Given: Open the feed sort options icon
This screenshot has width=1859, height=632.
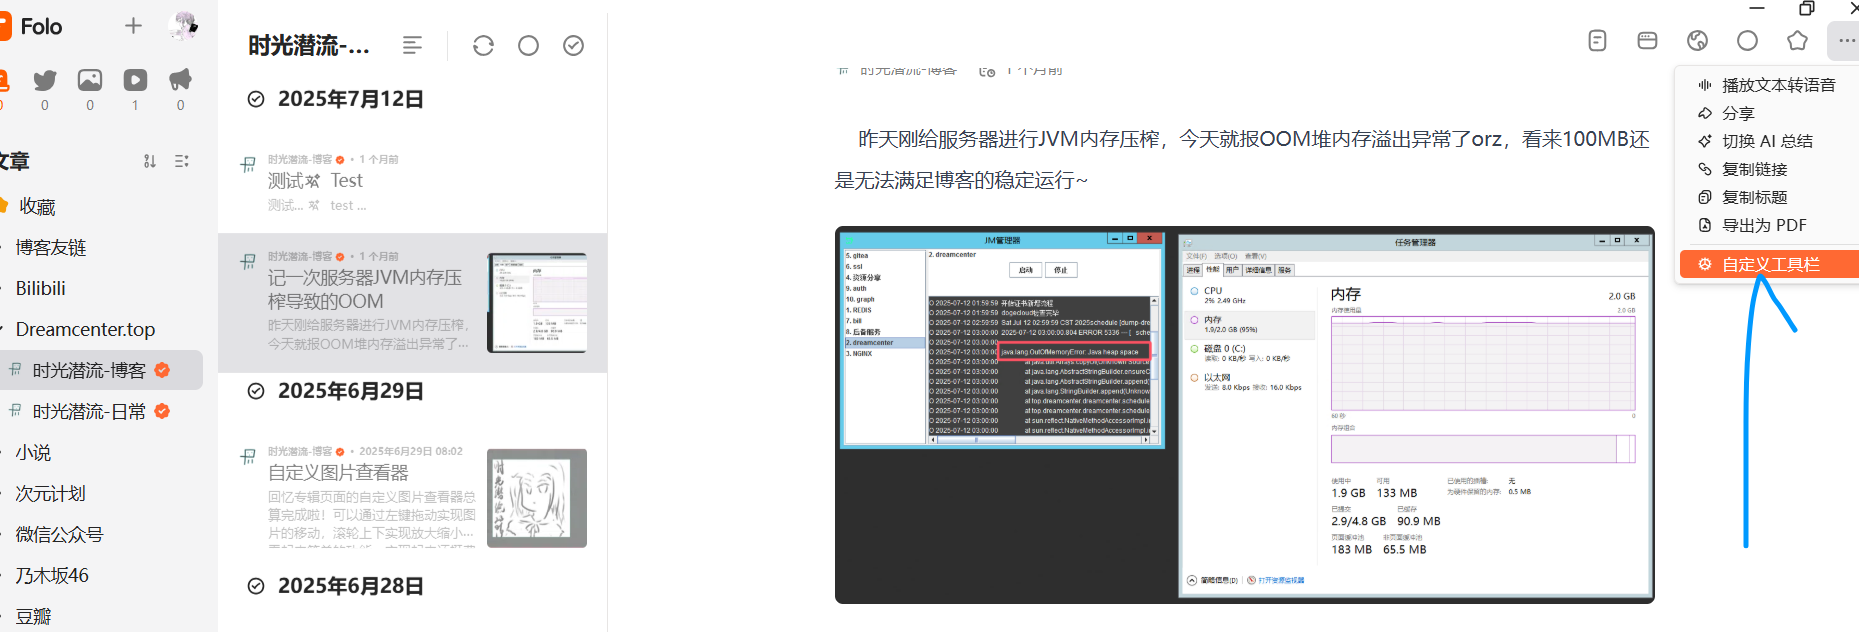Looking at the screenshot, I should [150, 161].
